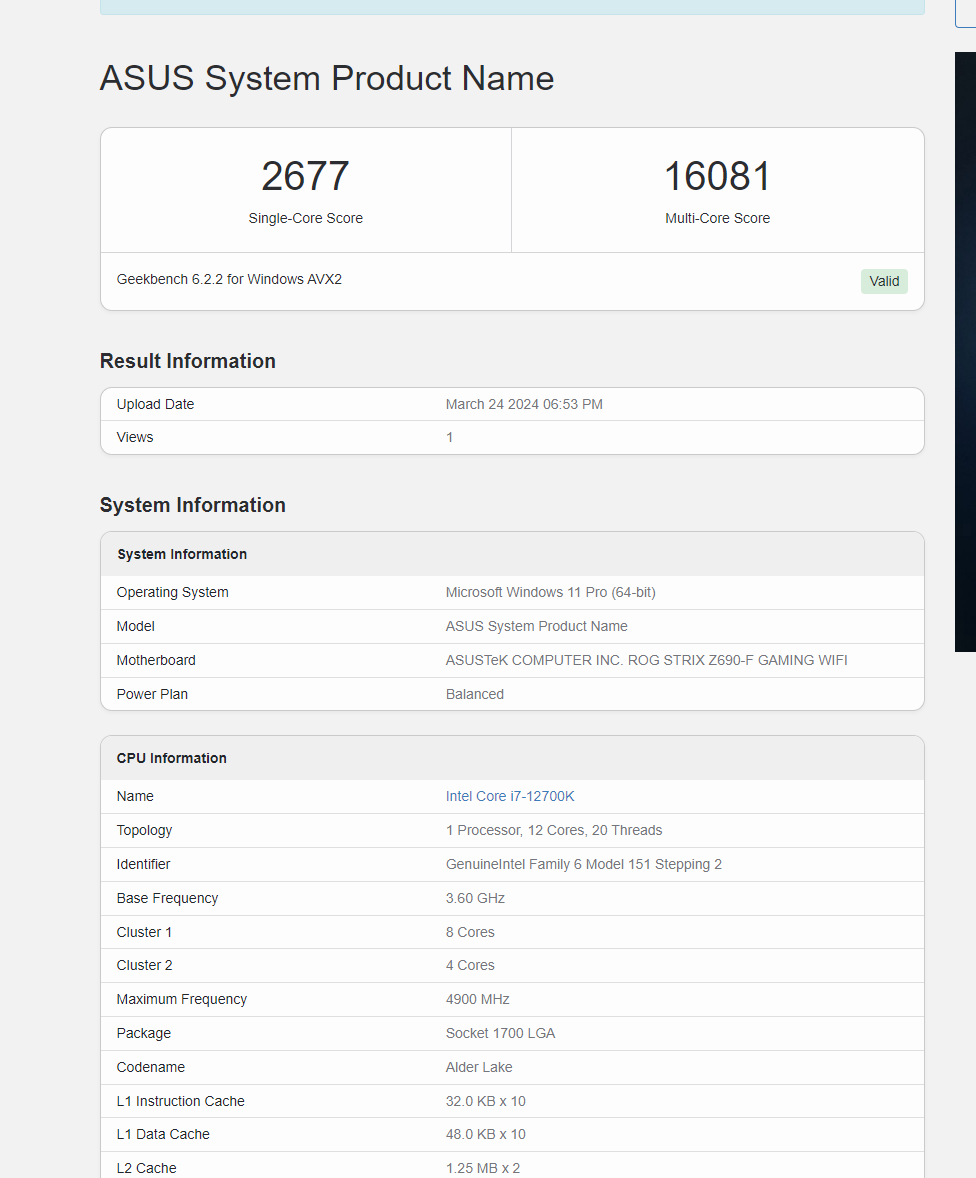Click the Topology row label

[144, 830]
